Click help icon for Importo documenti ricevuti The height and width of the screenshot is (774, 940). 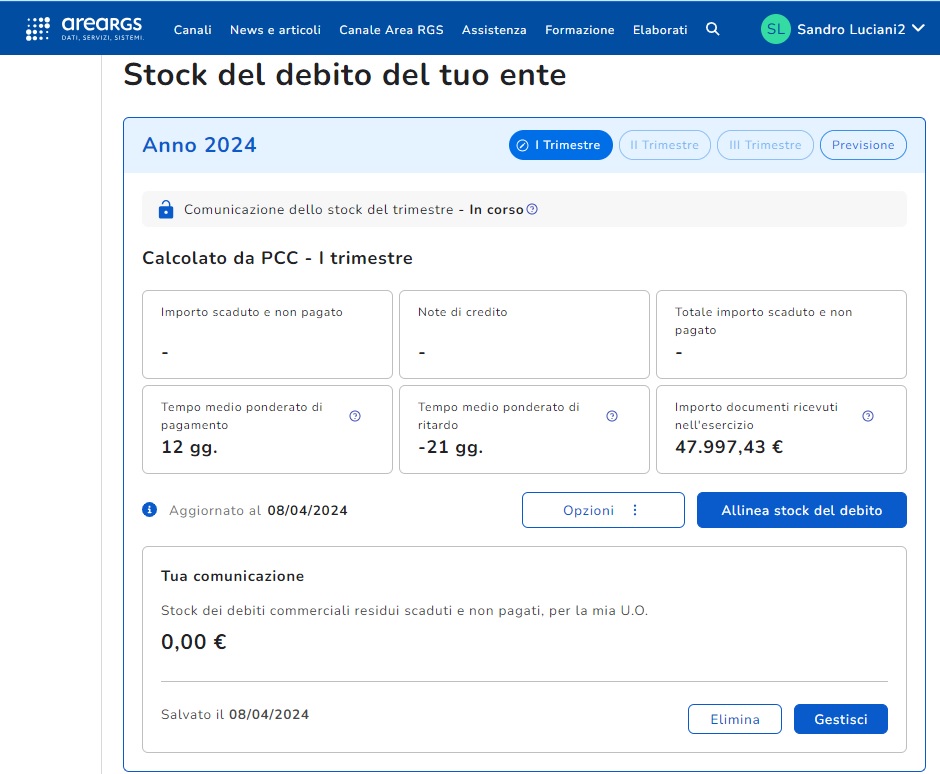[868, 416]
